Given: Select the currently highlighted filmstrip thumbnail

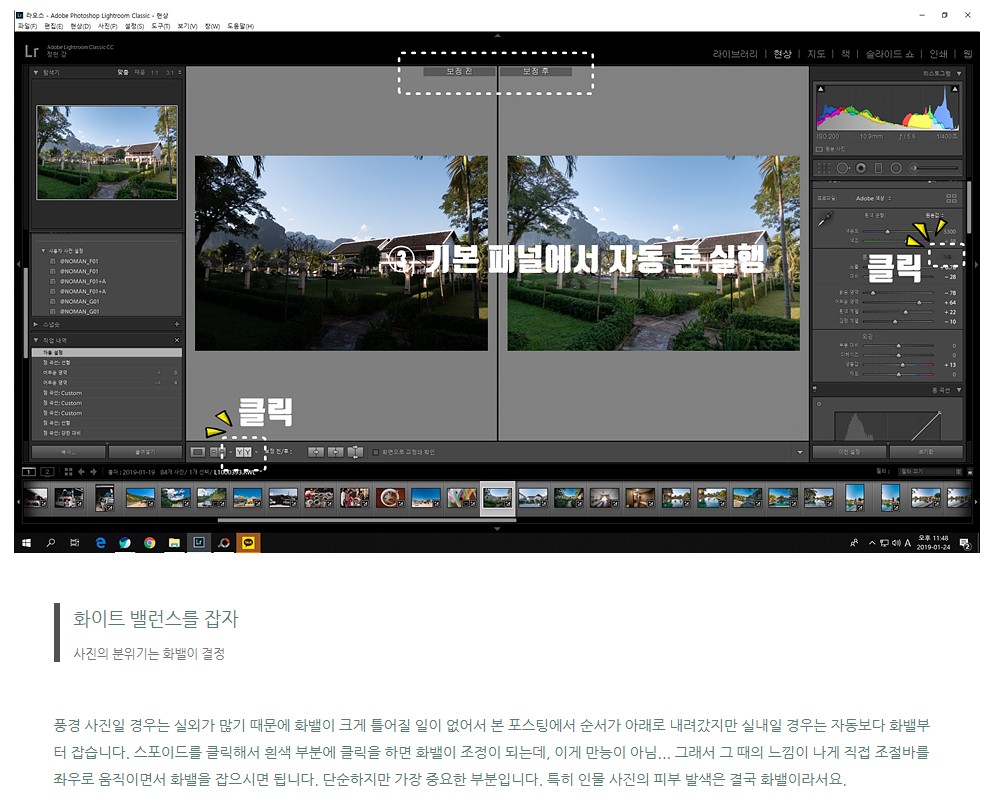Looking at the screenshot, I should pyautogui.click(x=498, y=498).
